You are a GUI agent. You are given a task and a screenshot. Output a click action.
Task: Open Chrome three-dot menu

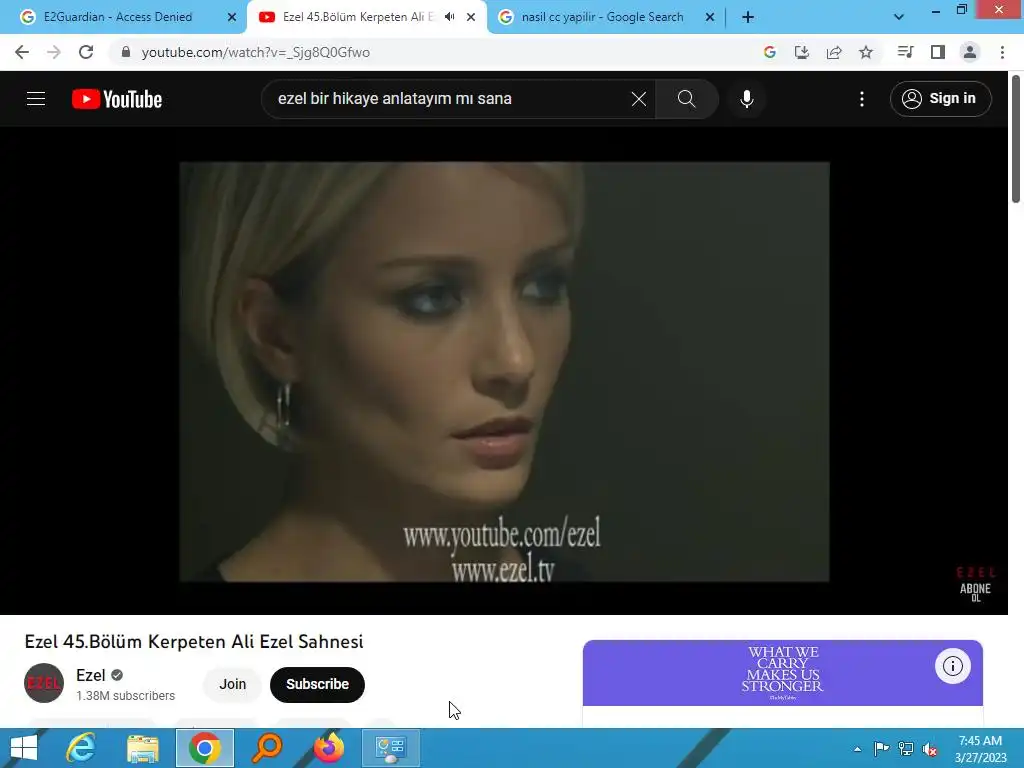[x=1002, y=52]
